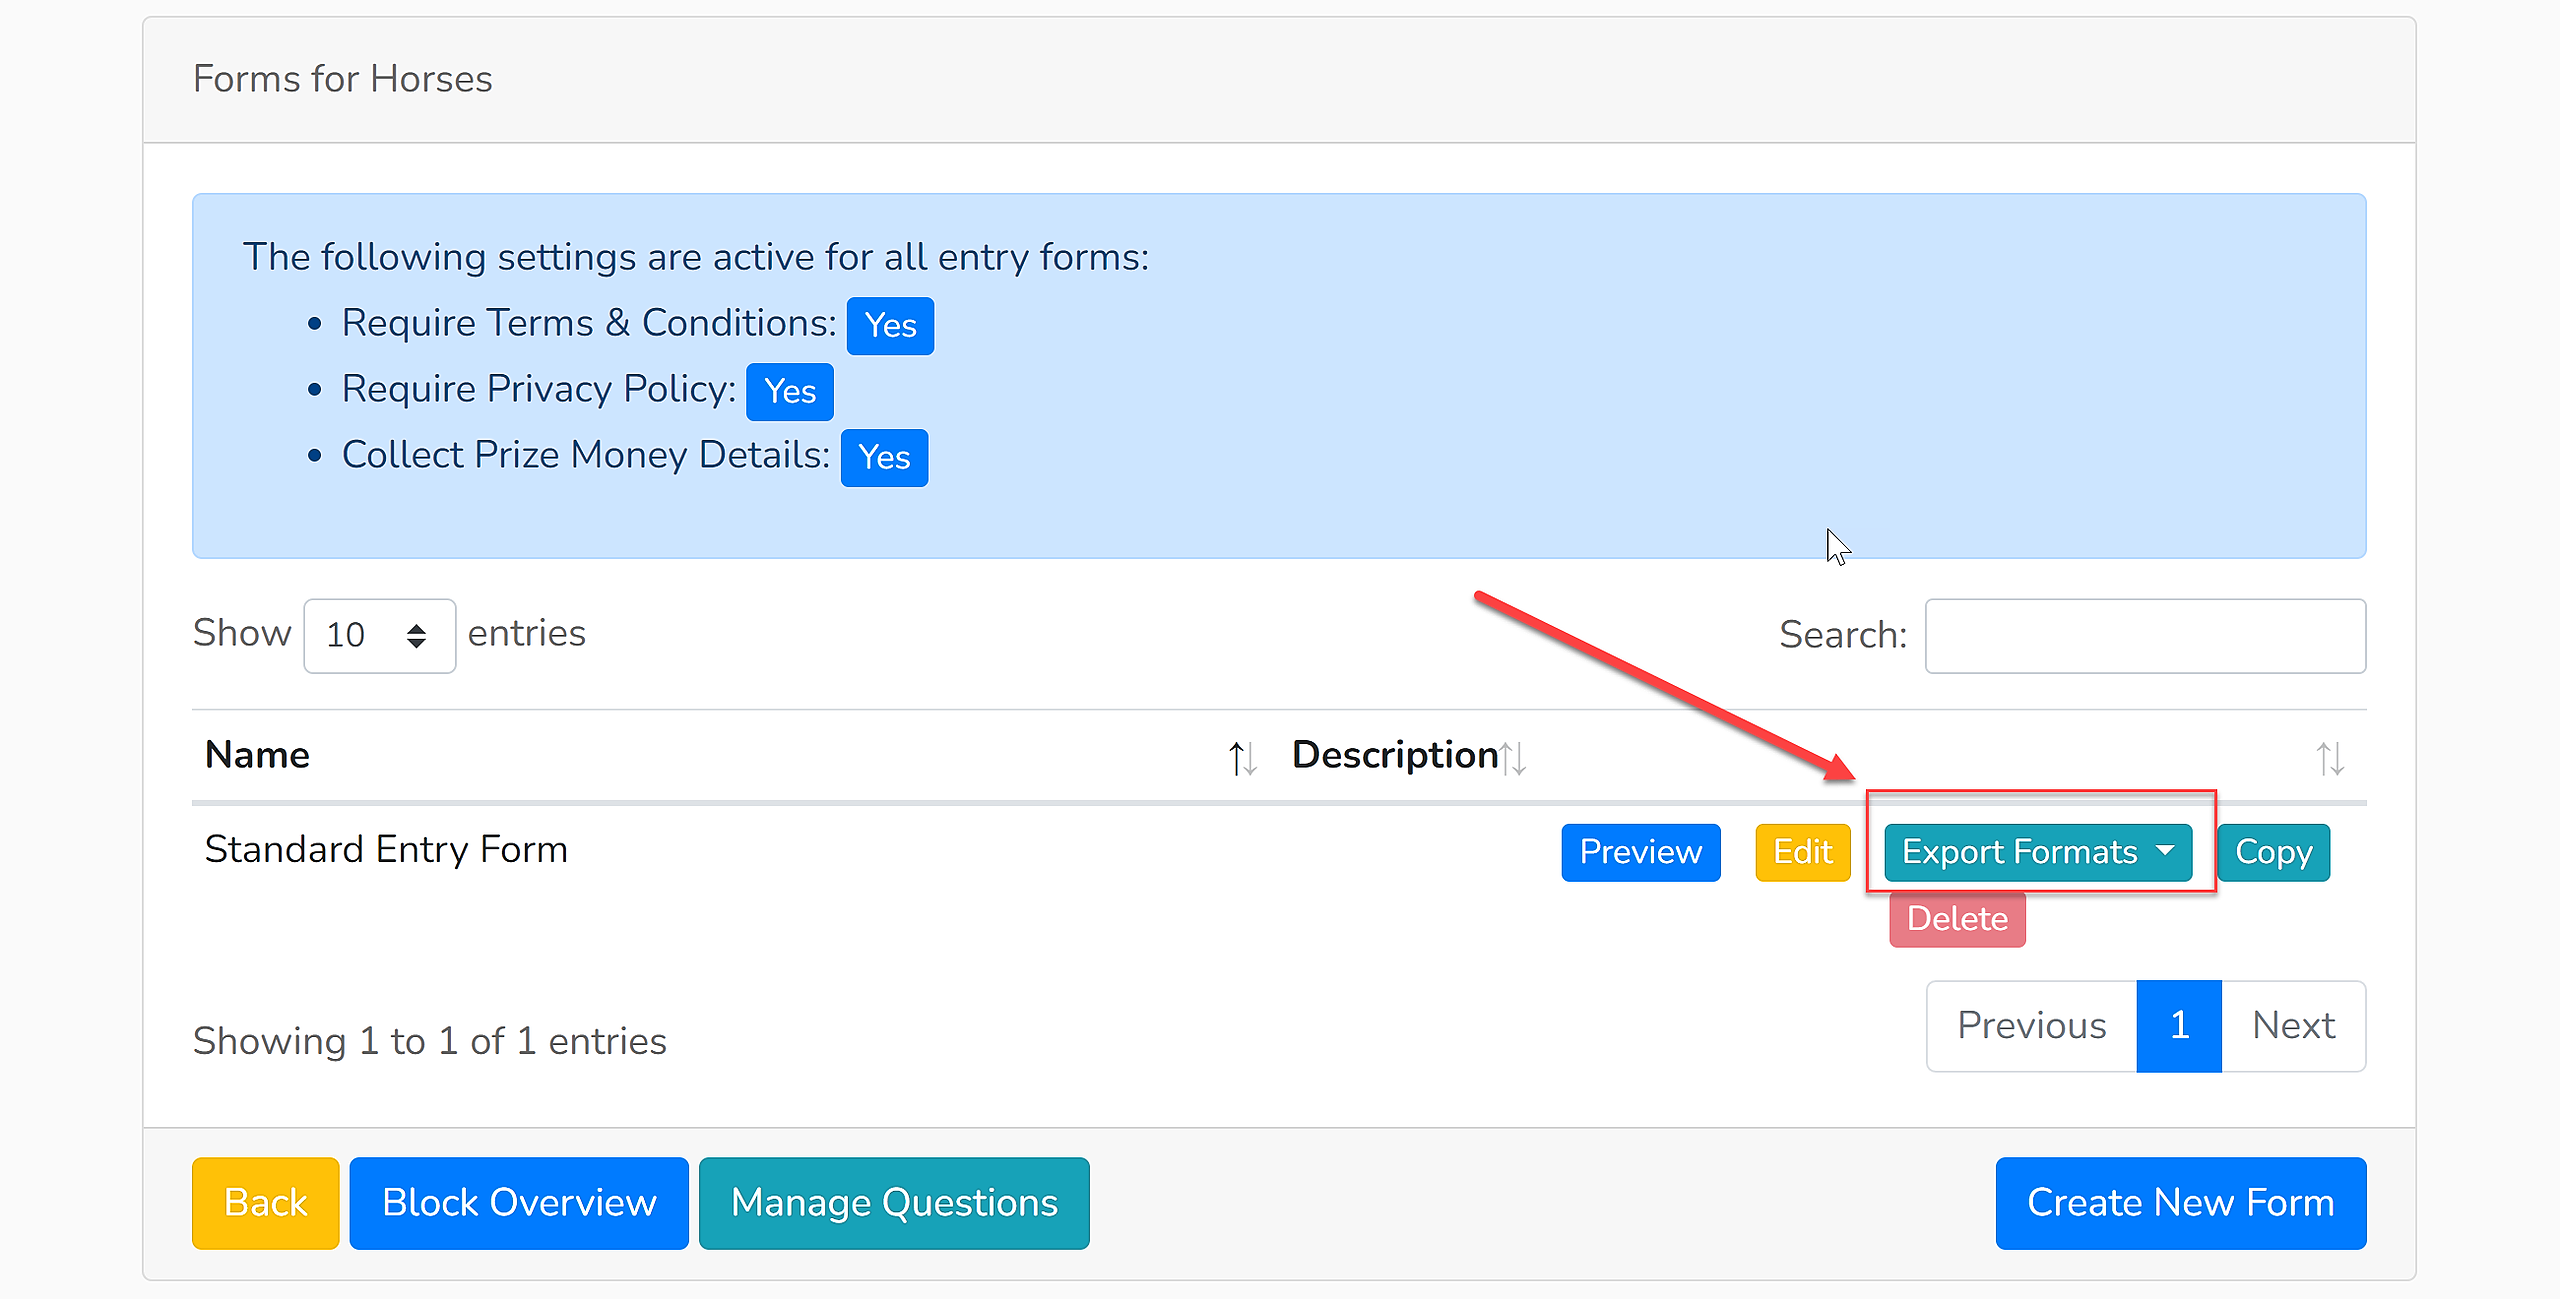The image size is (2560, 1299).
Task: Click the sort arrows in the actions column
Action: (2329, 758)
